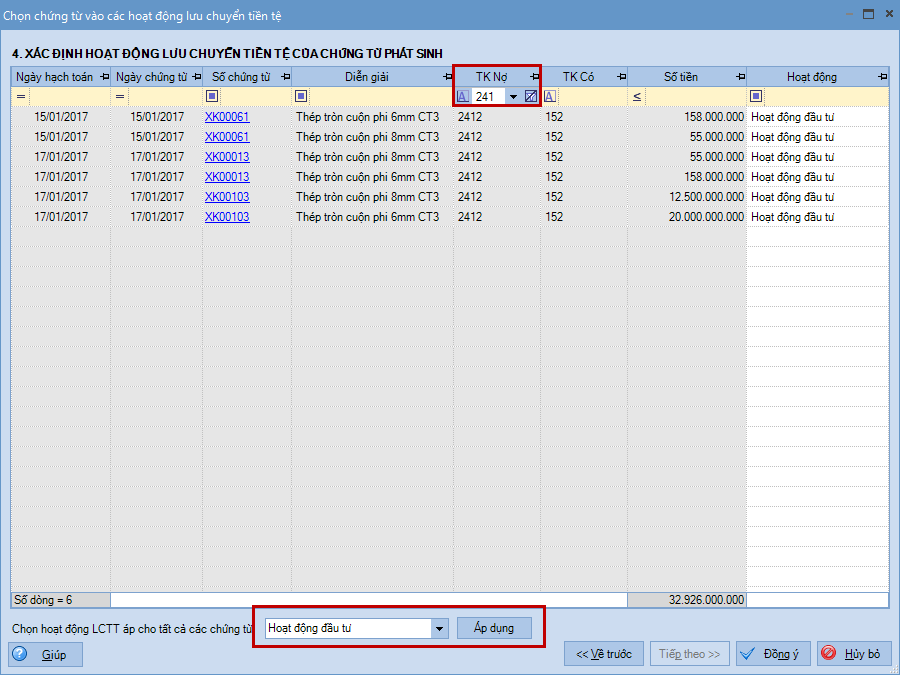This screenshot has width=900, height=675.
Task: Click the Áp dụng button
Action: pyautogui.click(x=494, y=628)
